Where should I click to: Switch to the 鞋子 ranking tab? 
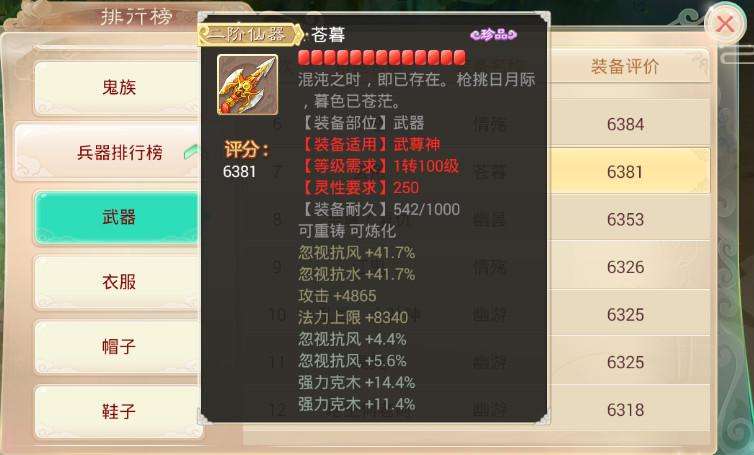118,412
